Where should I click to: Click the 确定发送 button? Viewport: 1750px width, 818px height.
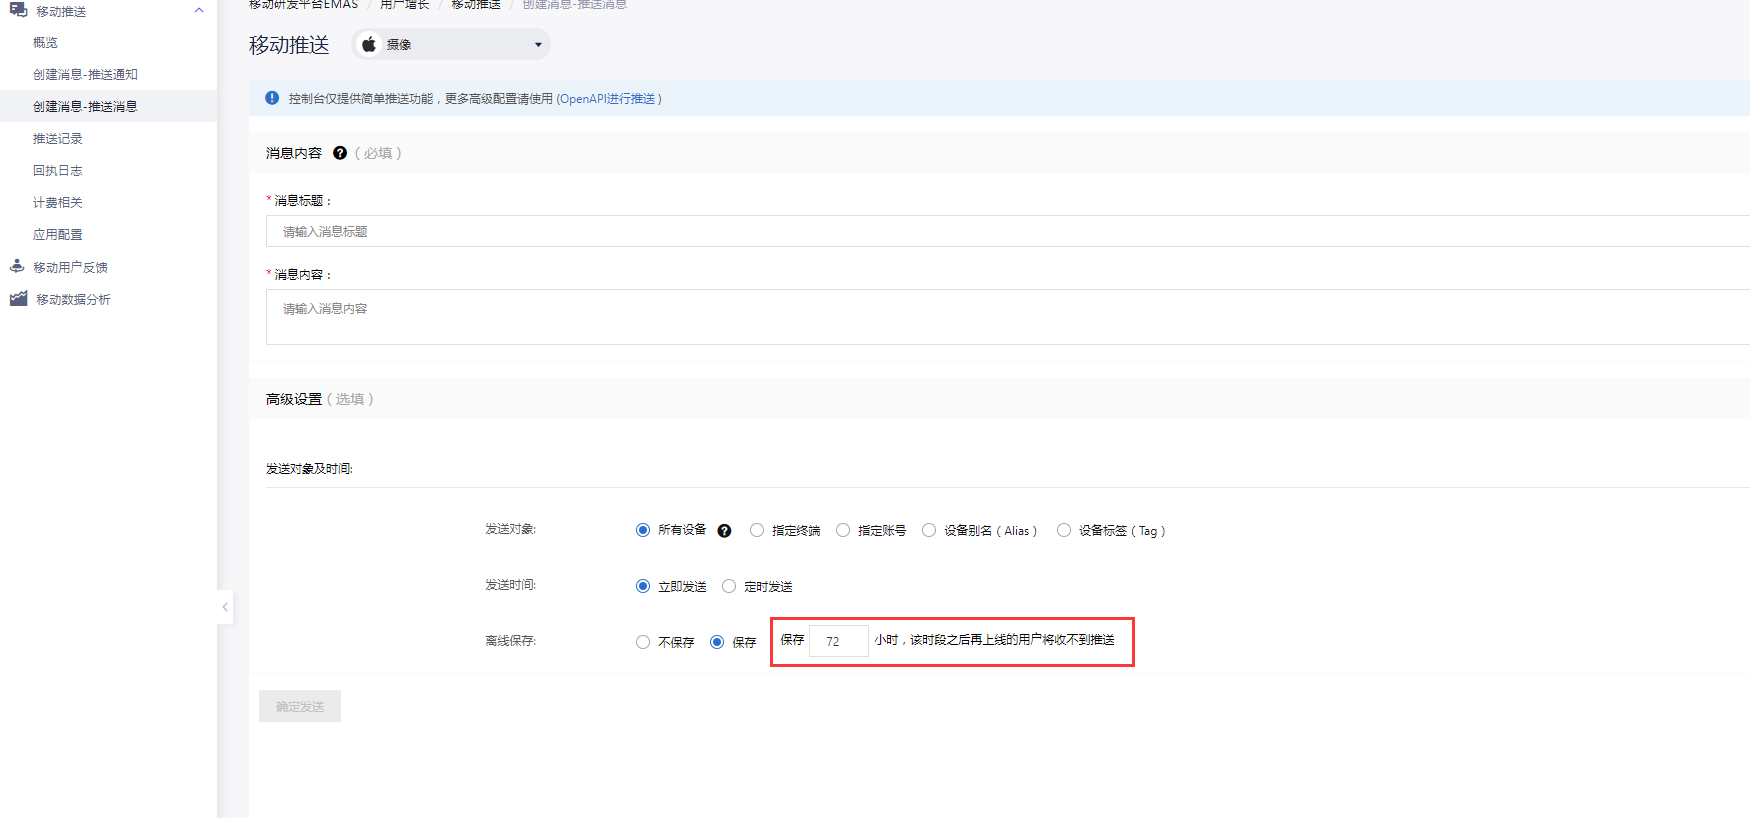point(300,706)
